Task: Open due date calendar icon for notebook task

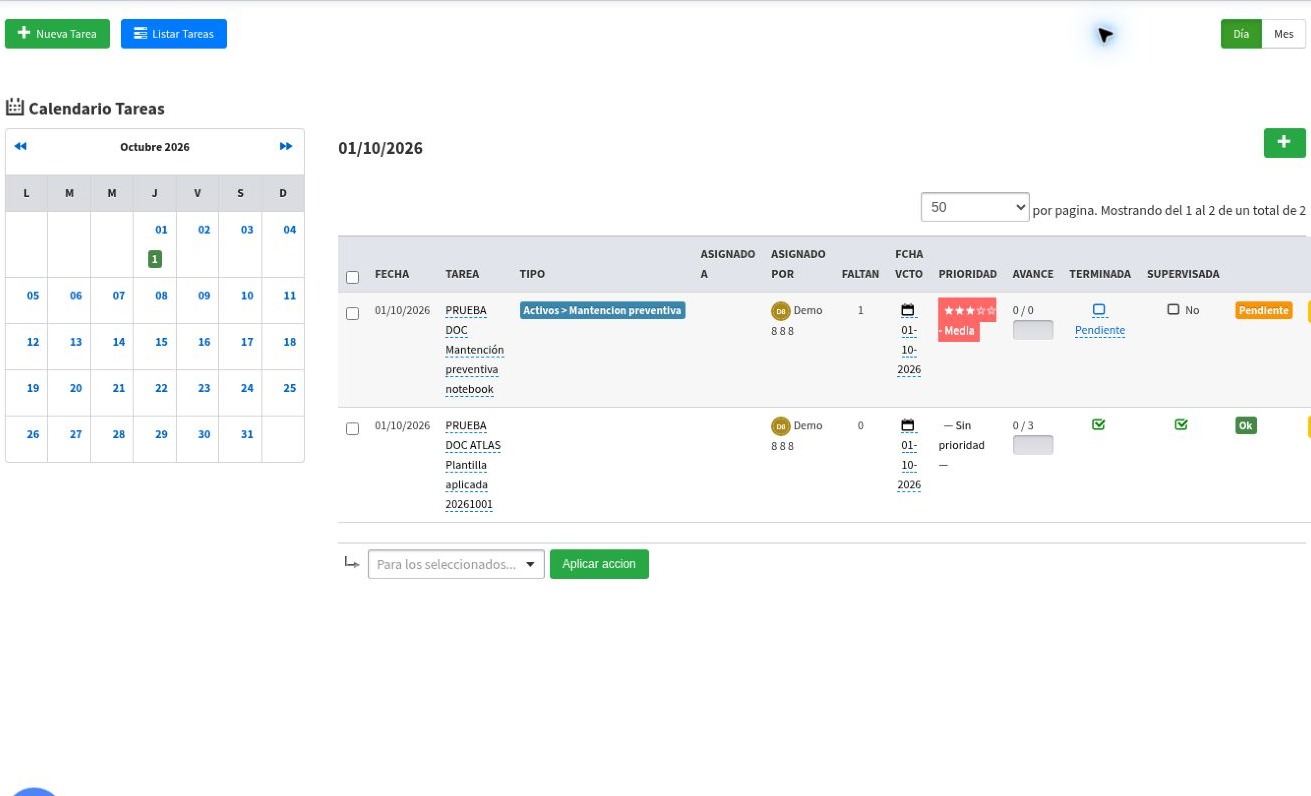Action: (908, 310)
